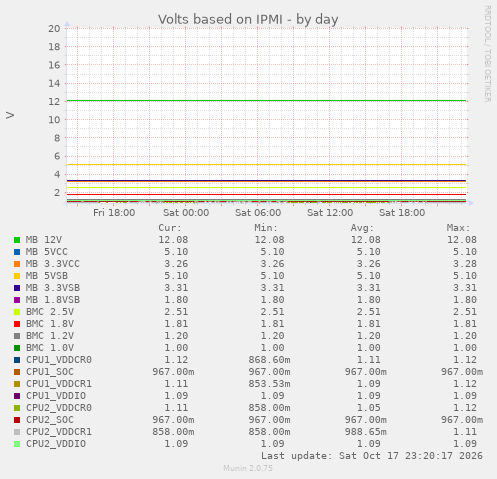The width and height of the screenshot is (497, 479).
Task: Select the MB 1.8VSB legend label
Action: pos(53,300)
